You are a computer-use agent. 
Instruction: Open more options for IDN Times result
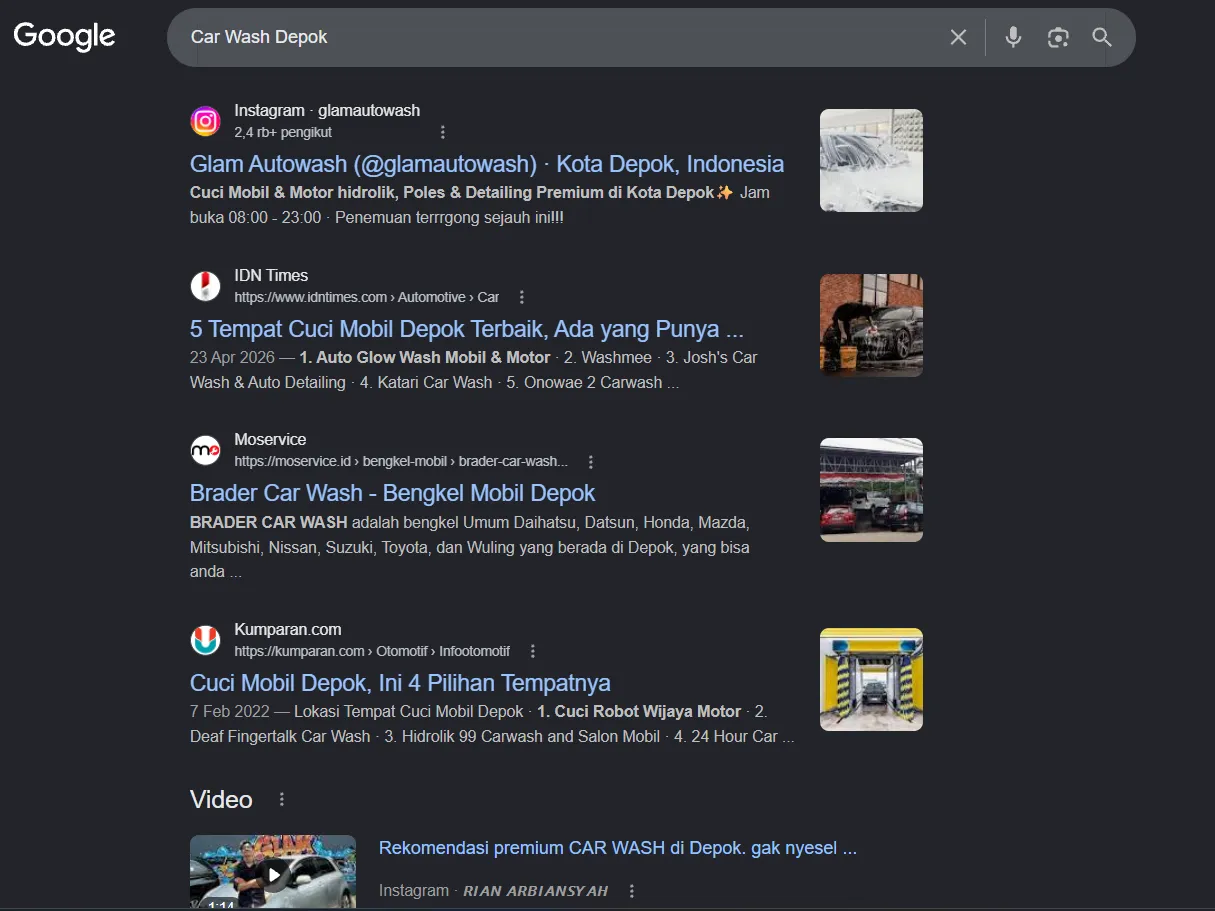521,297
